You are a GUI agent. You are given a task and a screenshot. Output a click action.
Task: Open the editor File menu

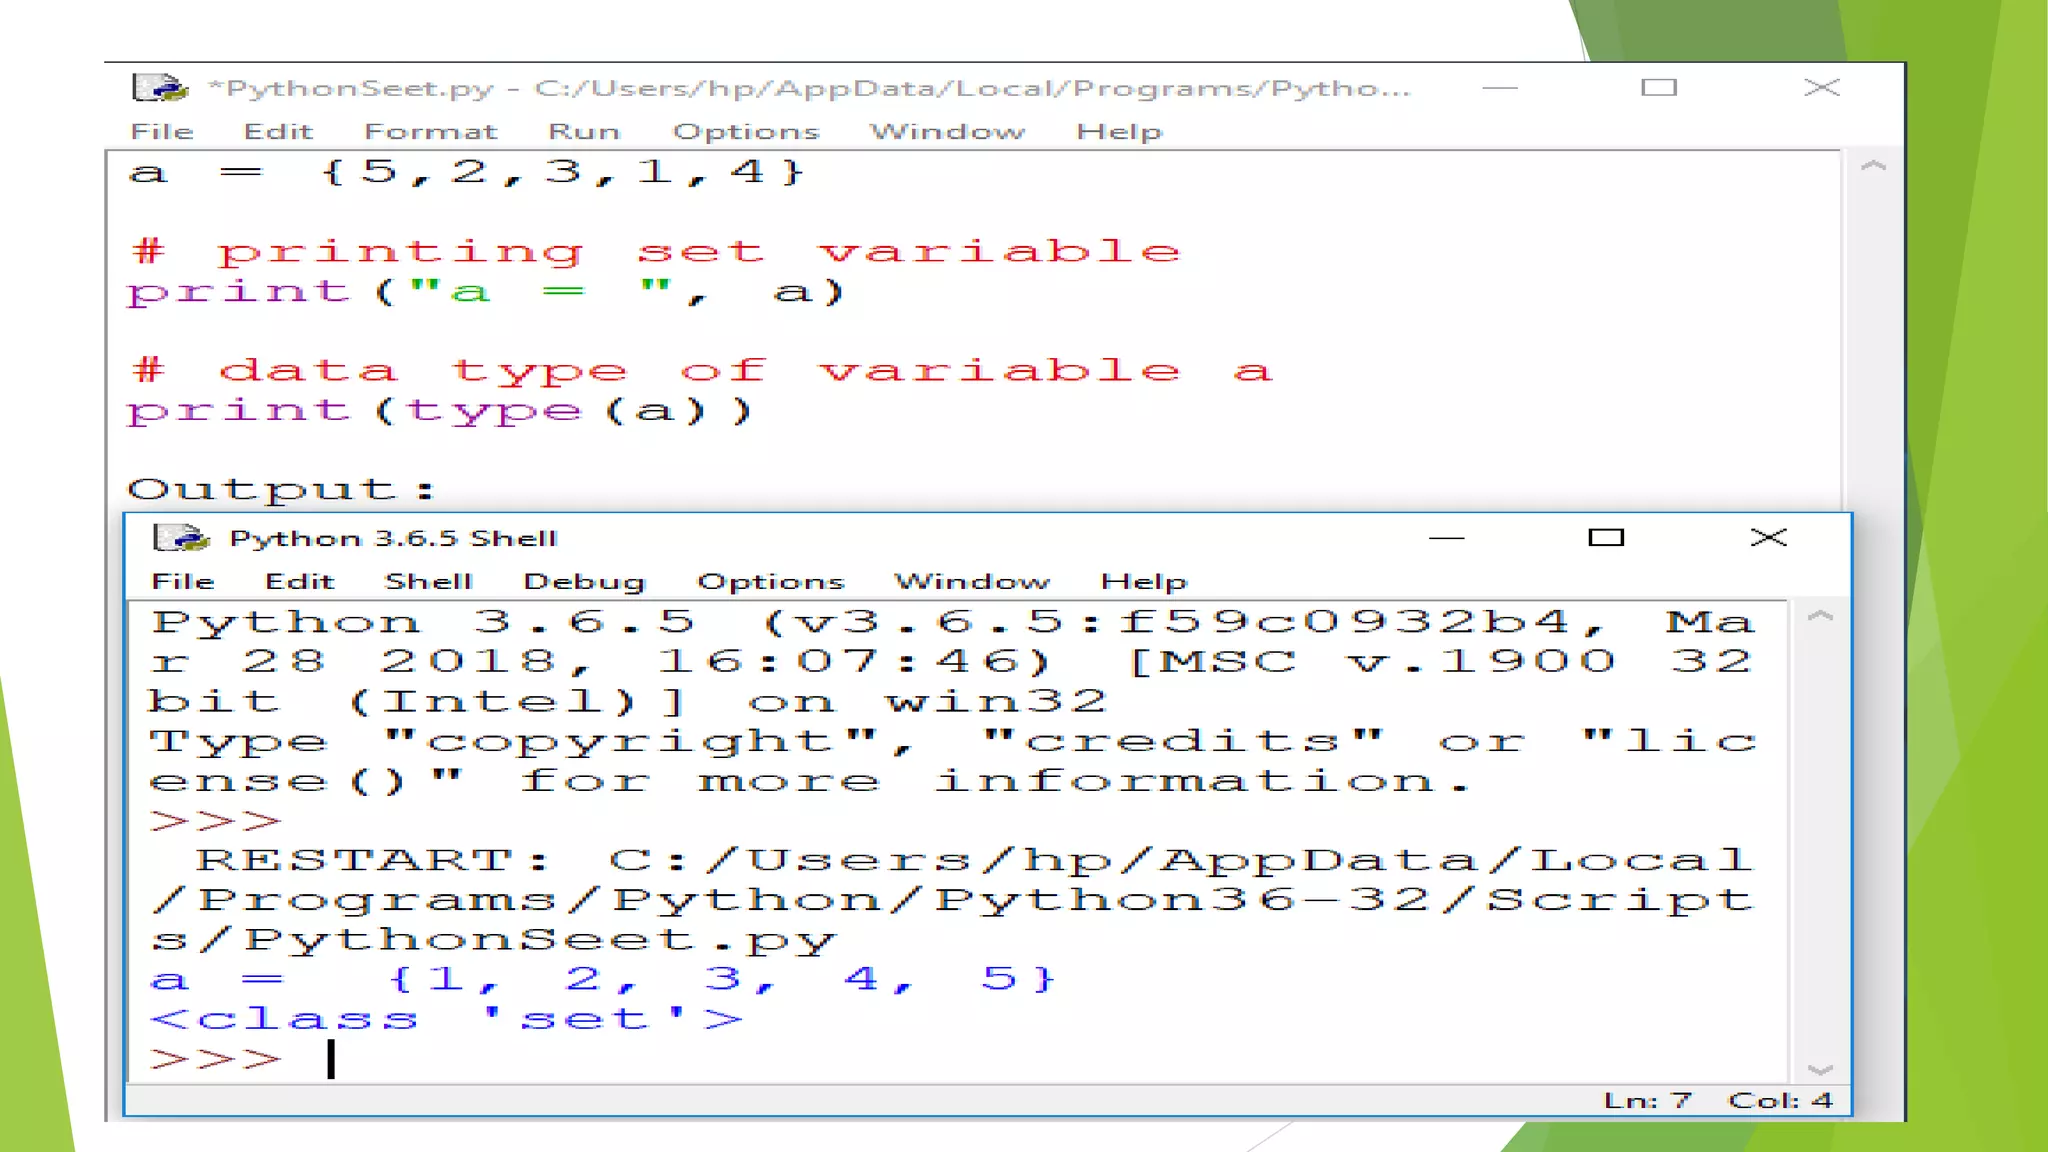coord(162,132)
